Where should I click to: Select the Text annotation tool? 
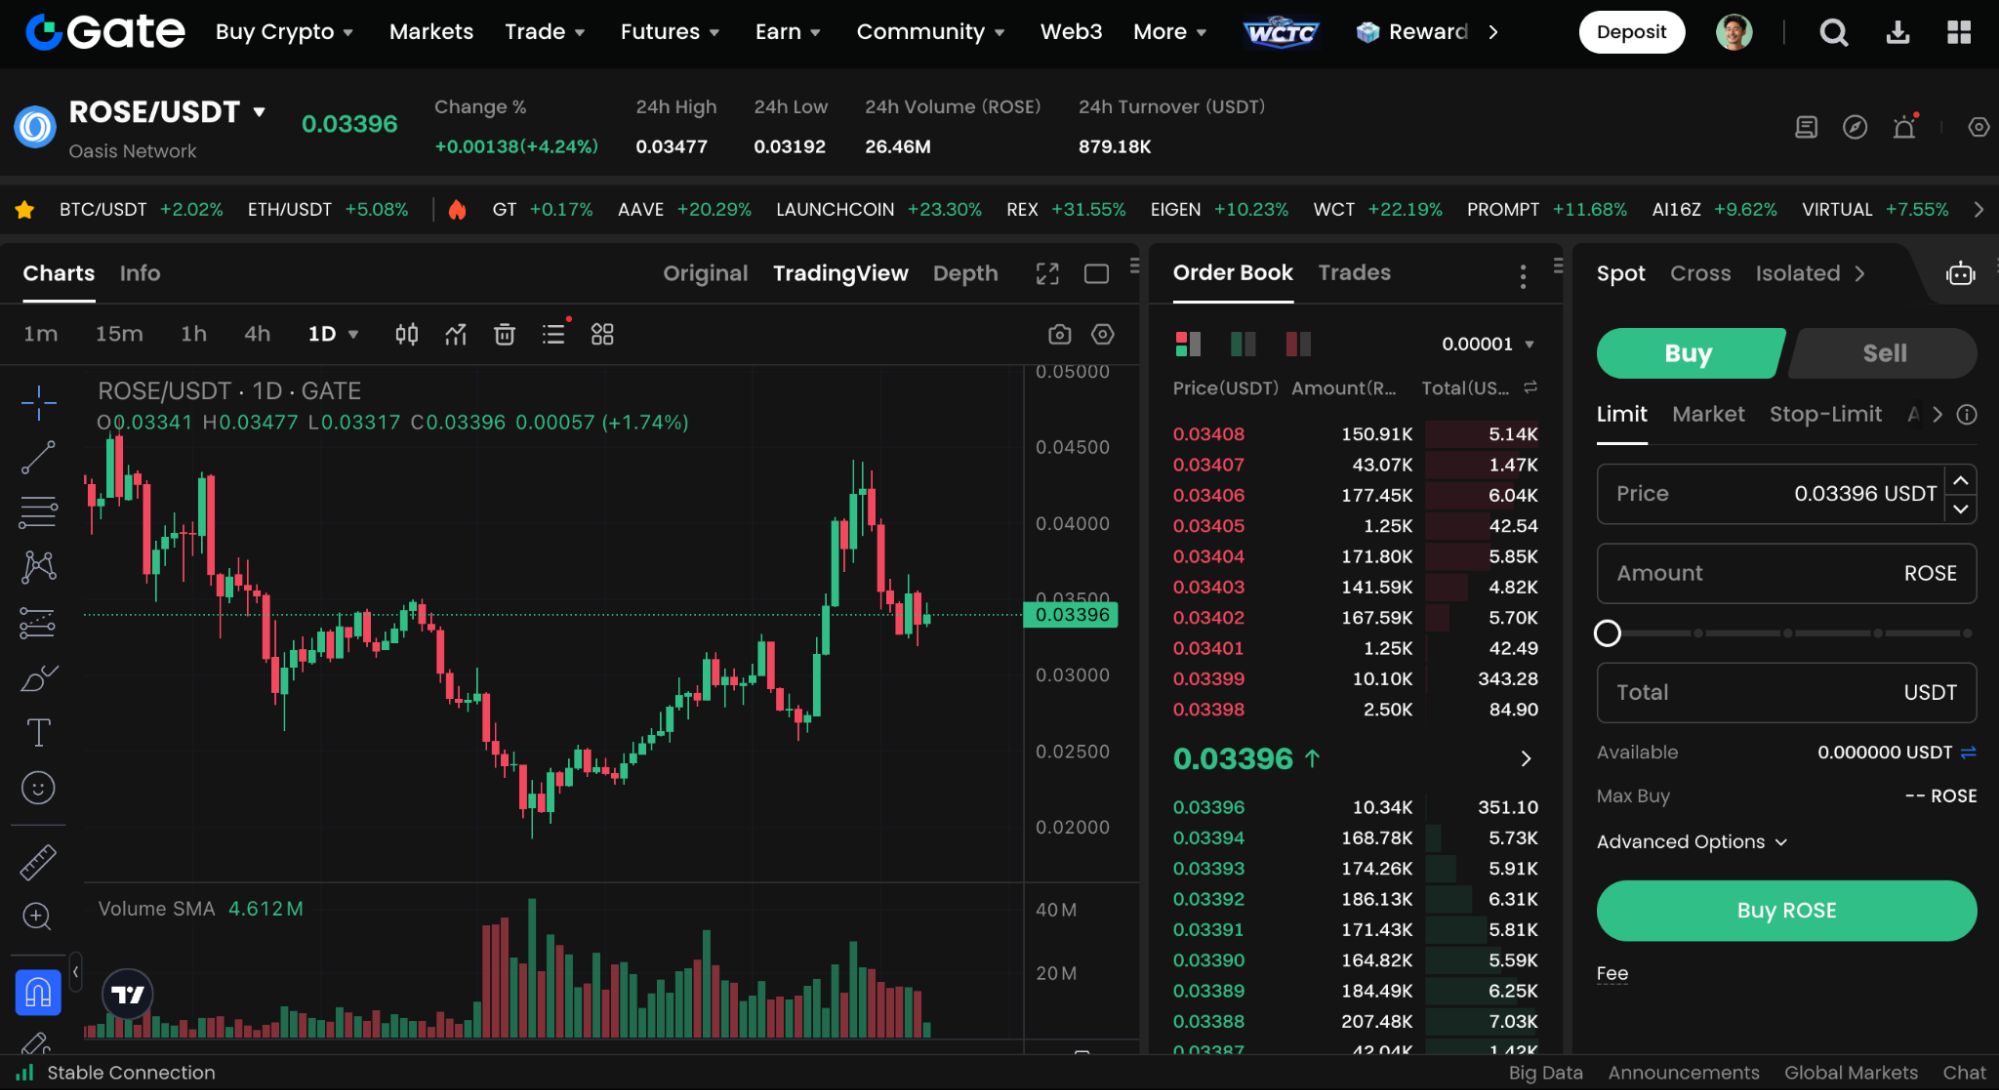(38, 733)
